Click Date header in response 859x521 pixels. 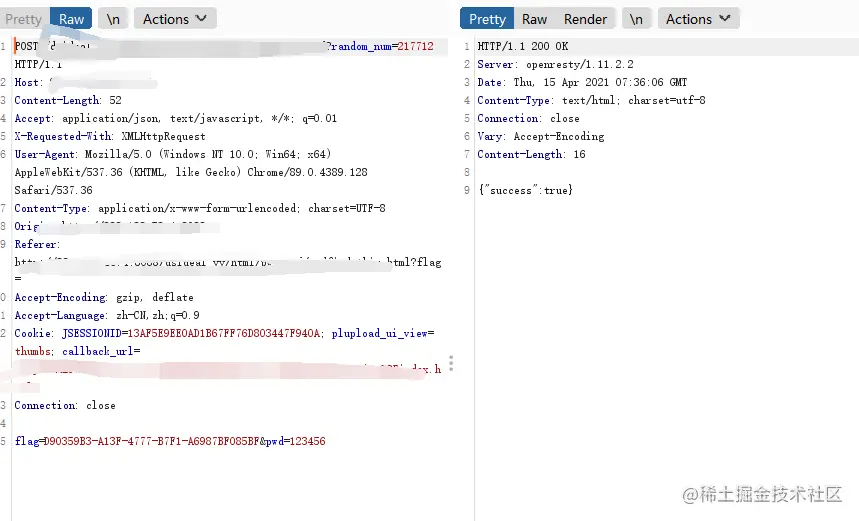click(x=582, y=83)
